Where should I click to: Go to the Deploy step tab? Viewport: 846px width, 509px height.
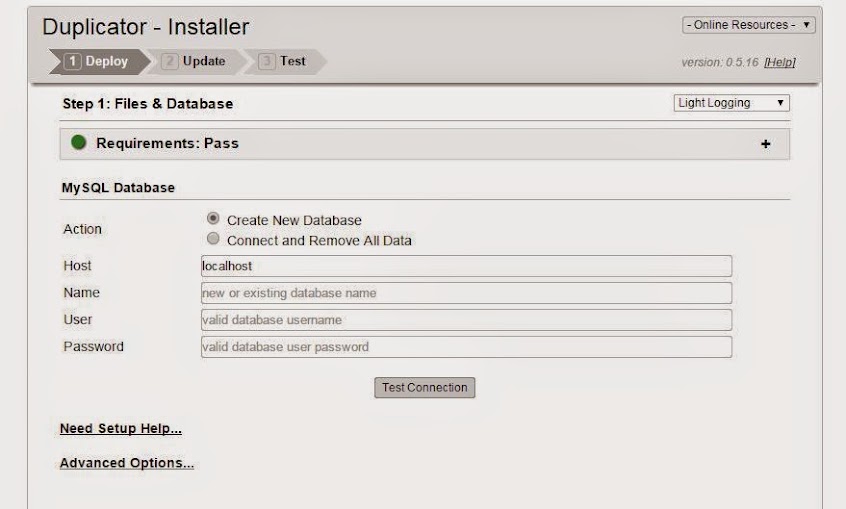[99, 62]
